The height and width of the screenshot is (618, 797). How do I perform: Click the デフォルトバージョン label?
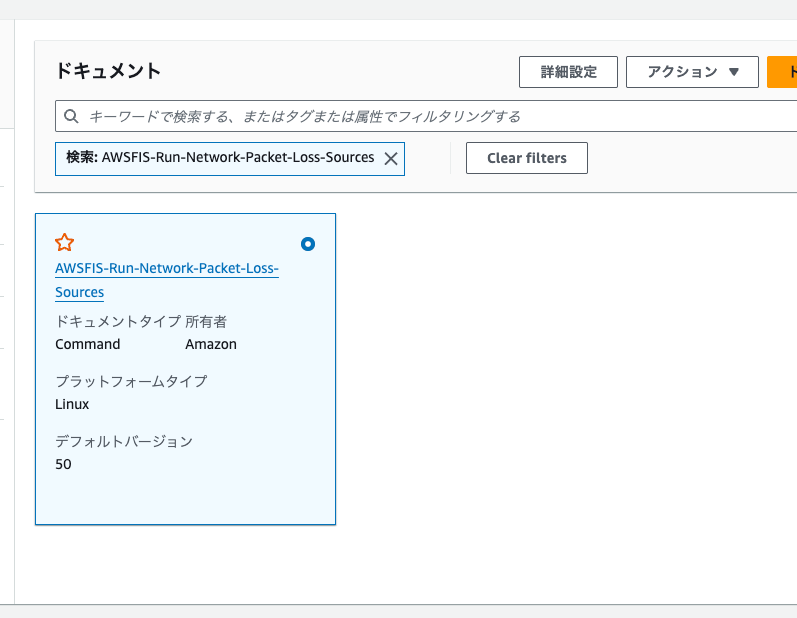(x=124, y=441)
